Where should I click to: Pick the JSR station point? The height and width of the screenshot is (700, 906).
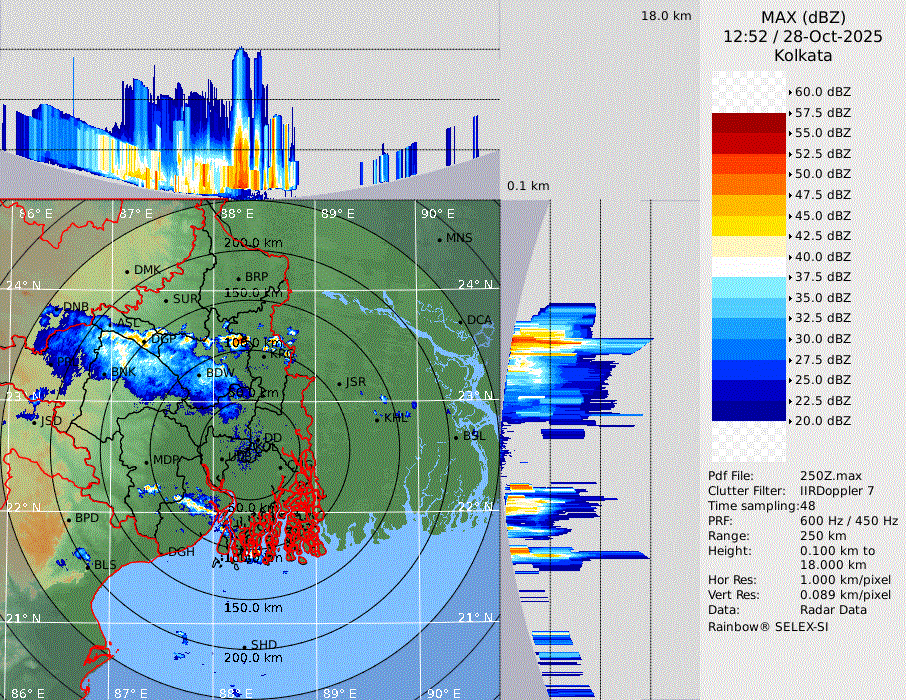point(339,383)
